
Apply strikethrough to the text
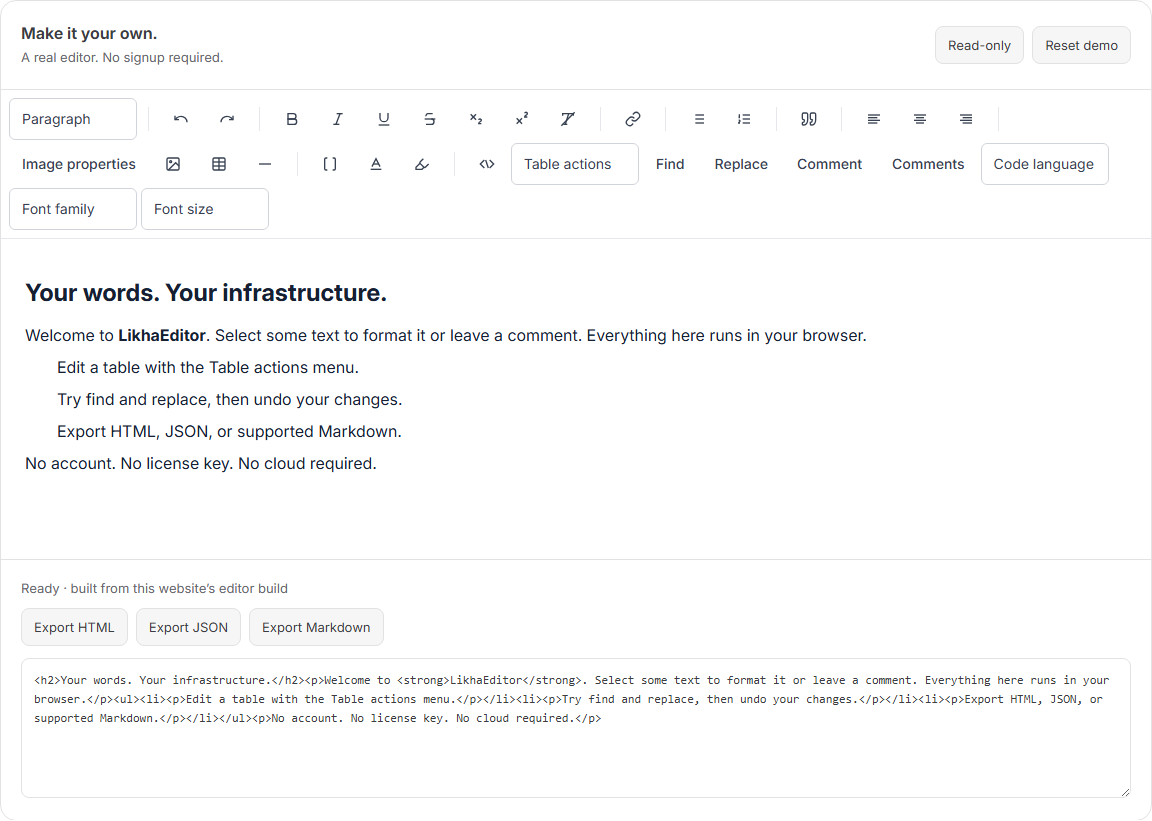click(430, 119)
